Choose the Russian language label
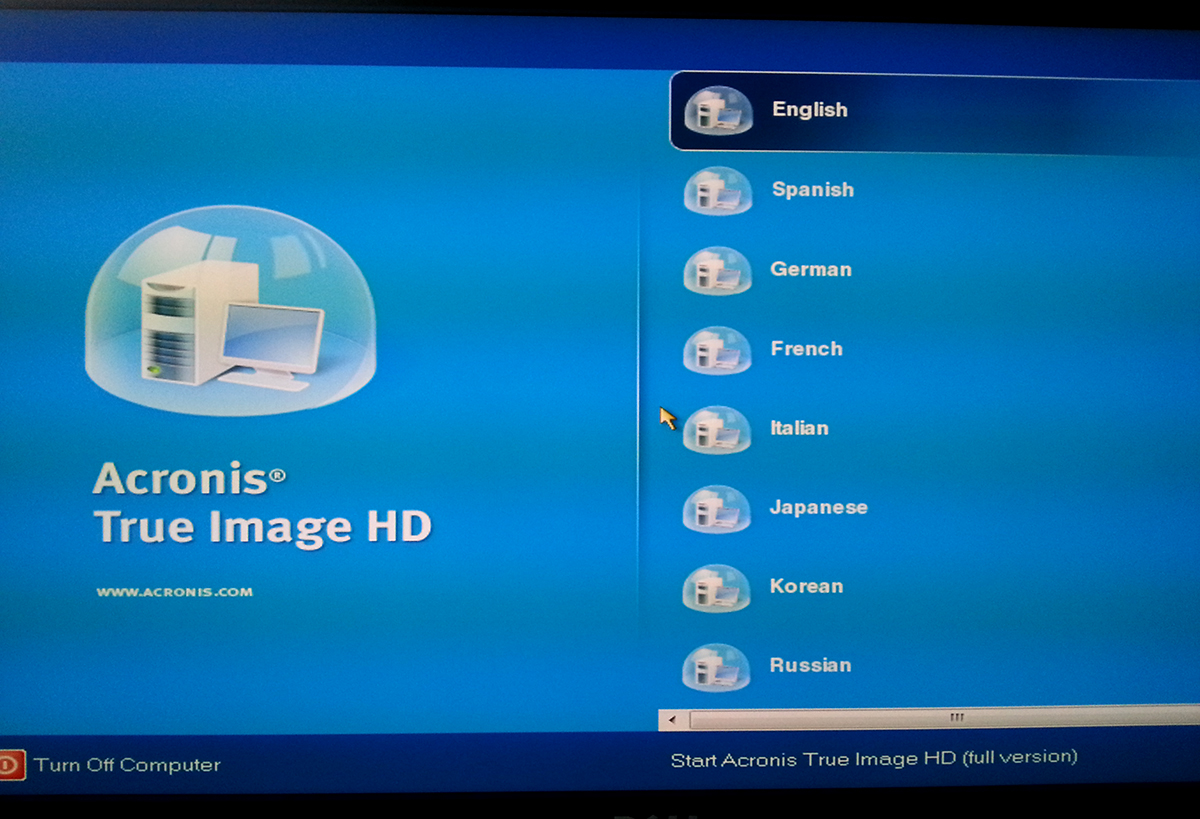 pos(810,665)
